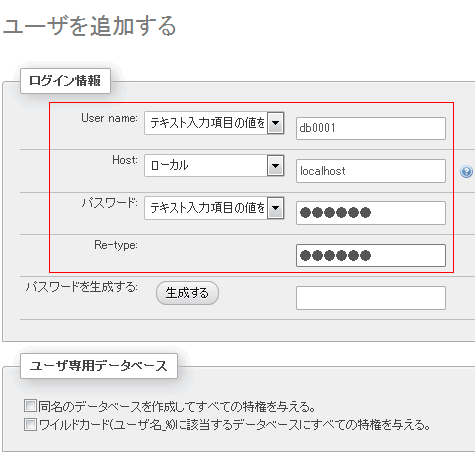
Task: Click the Host: label
Action: point(125,160)
